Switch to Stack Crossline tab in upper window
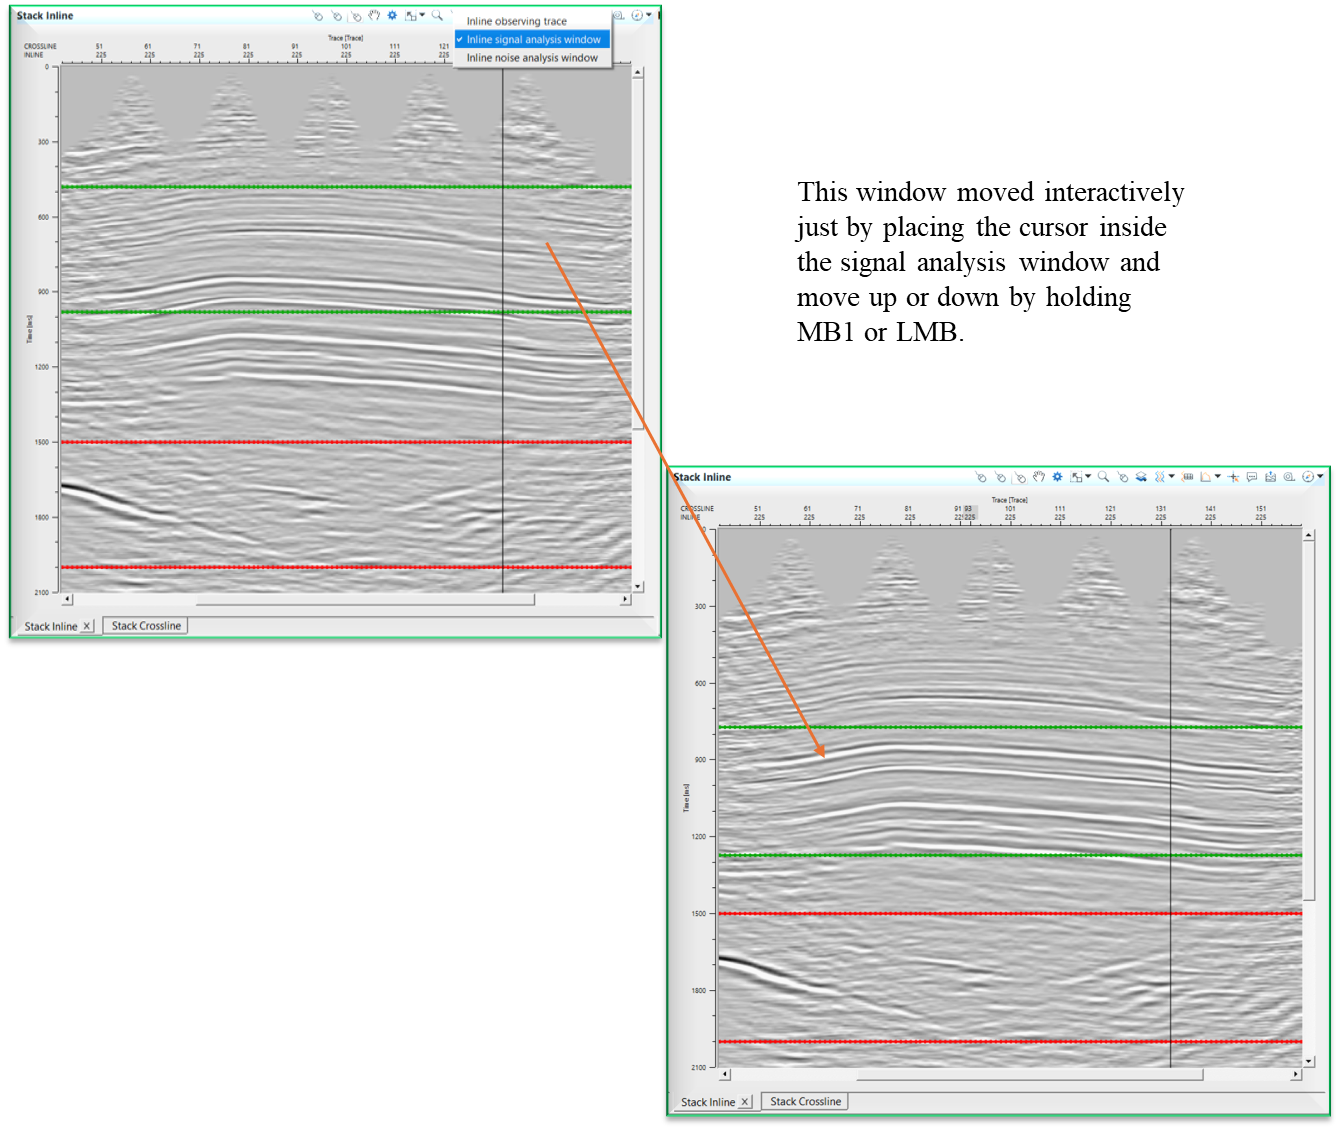 coord(146,626)
